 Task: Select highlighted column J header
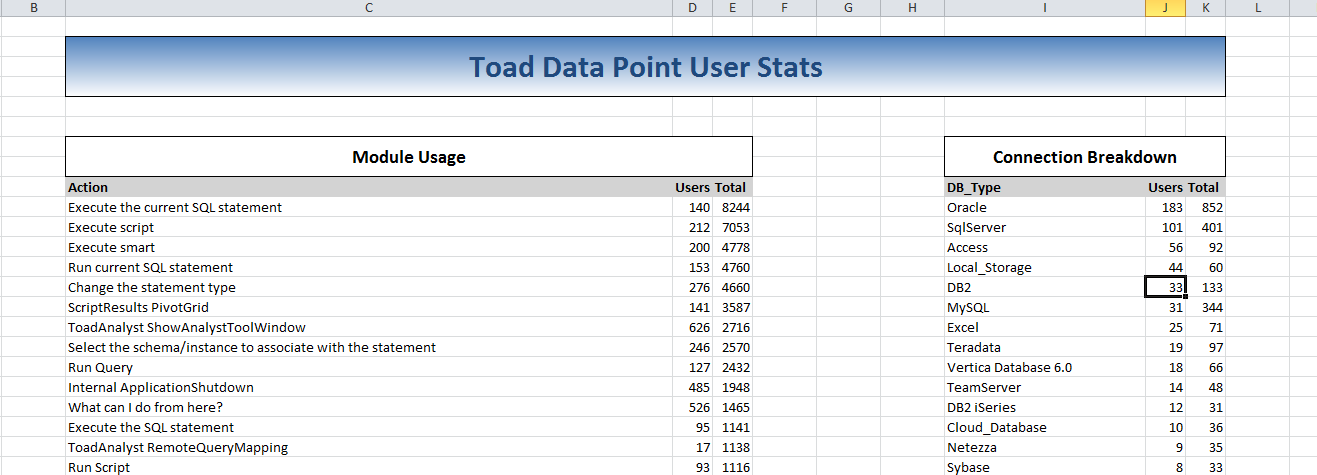[1165, 8]
